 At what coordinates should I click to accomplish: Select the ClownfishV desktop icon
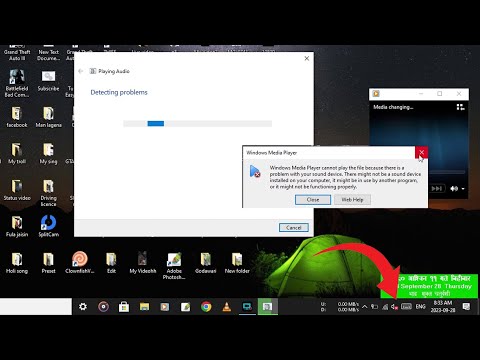[x=80, y=263]
